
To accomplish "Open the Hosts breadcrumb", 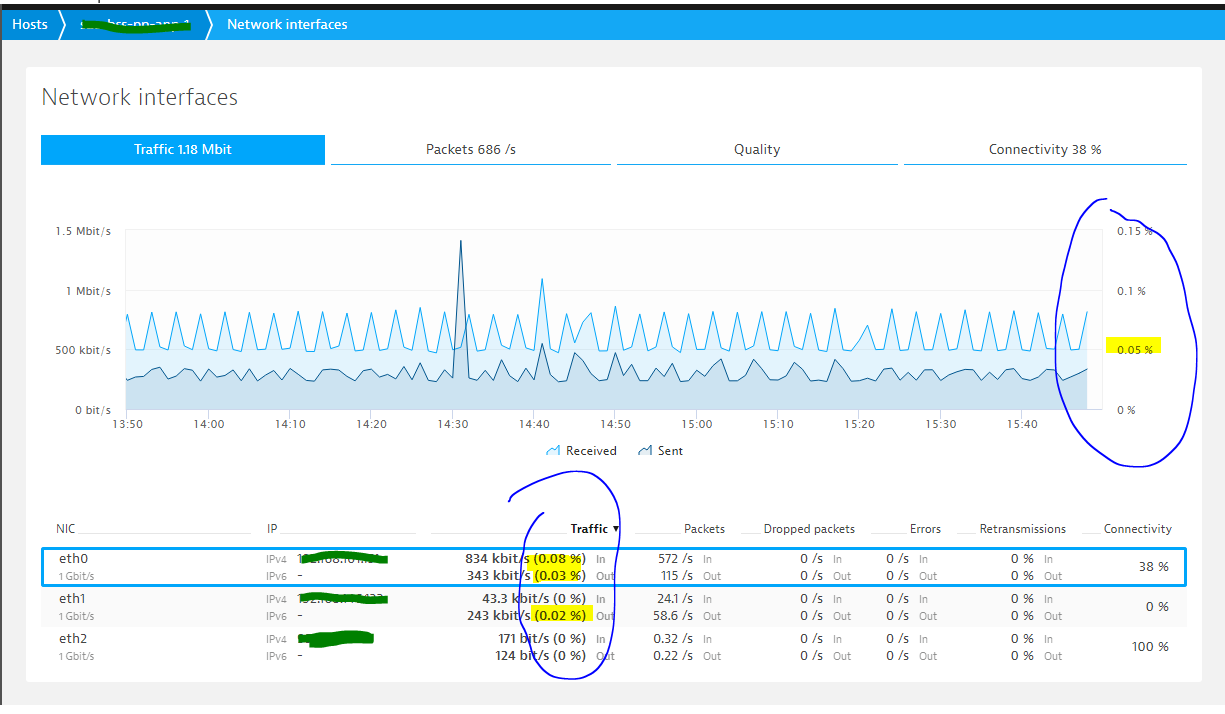I will click(30, 24).
